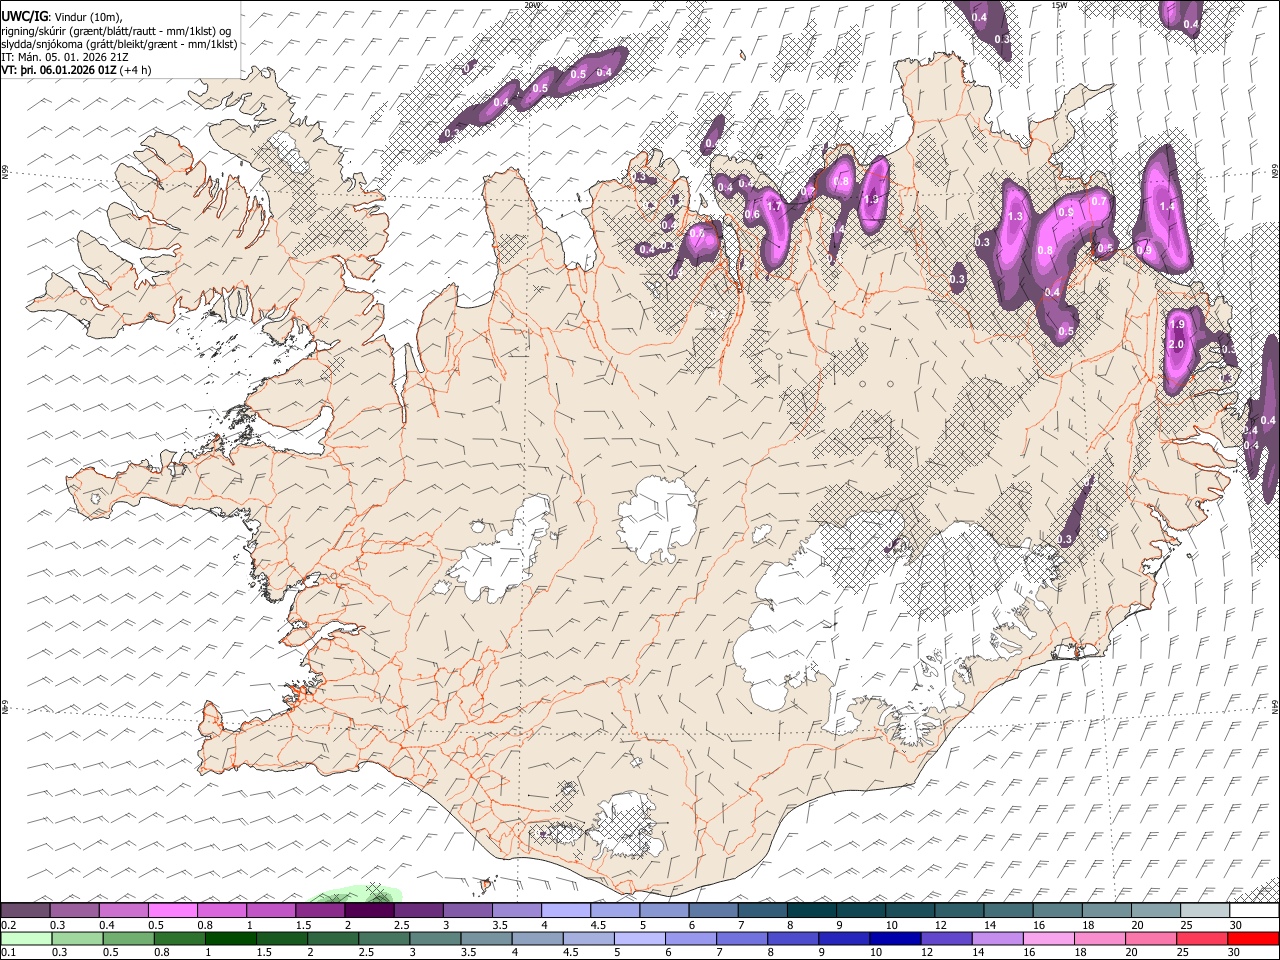Pick the dusky plum 0.2–0.3 snow legend swatch
This screenshot has width=1280, height=960.
[25, 911]
